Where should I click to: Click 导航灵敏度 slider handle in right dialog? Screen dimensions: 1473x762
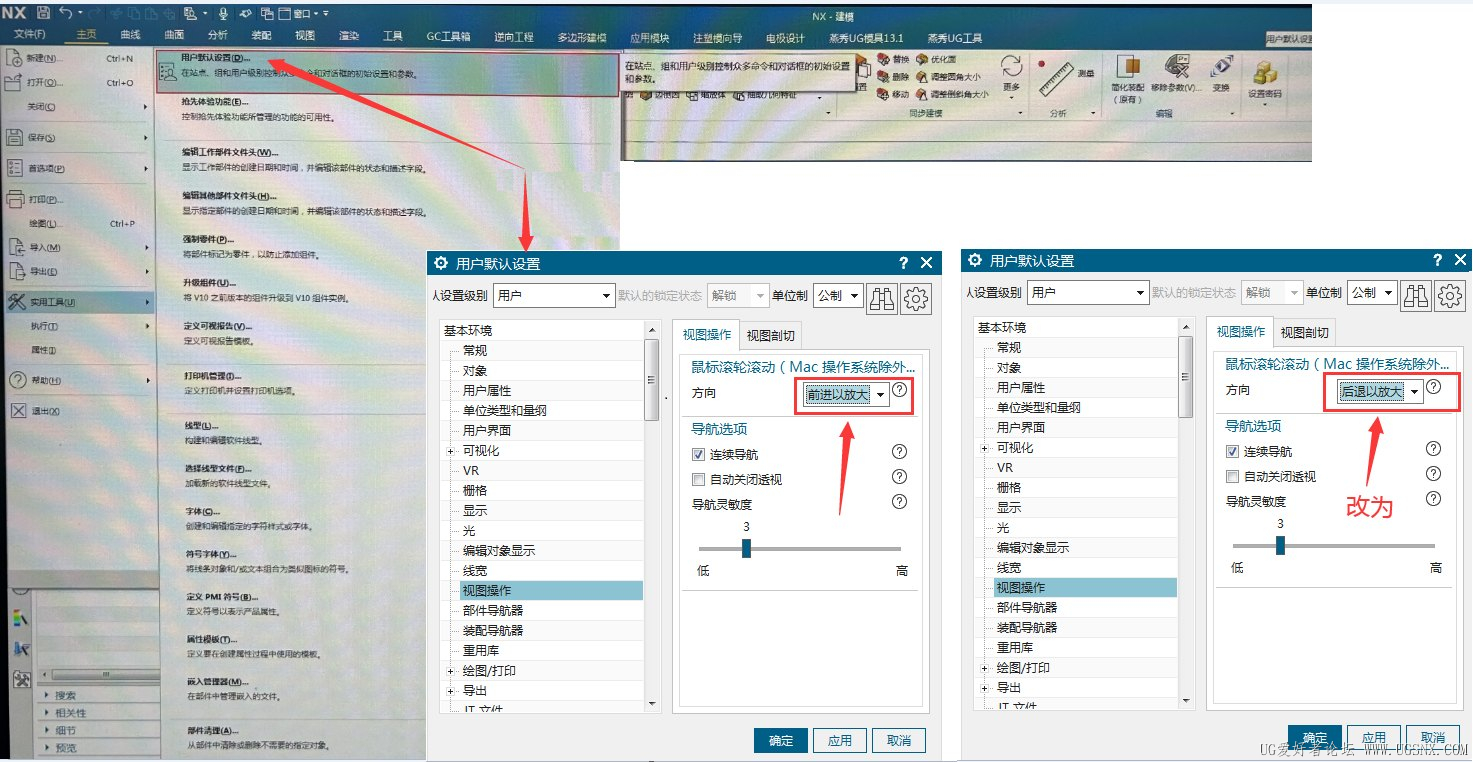1280,545
